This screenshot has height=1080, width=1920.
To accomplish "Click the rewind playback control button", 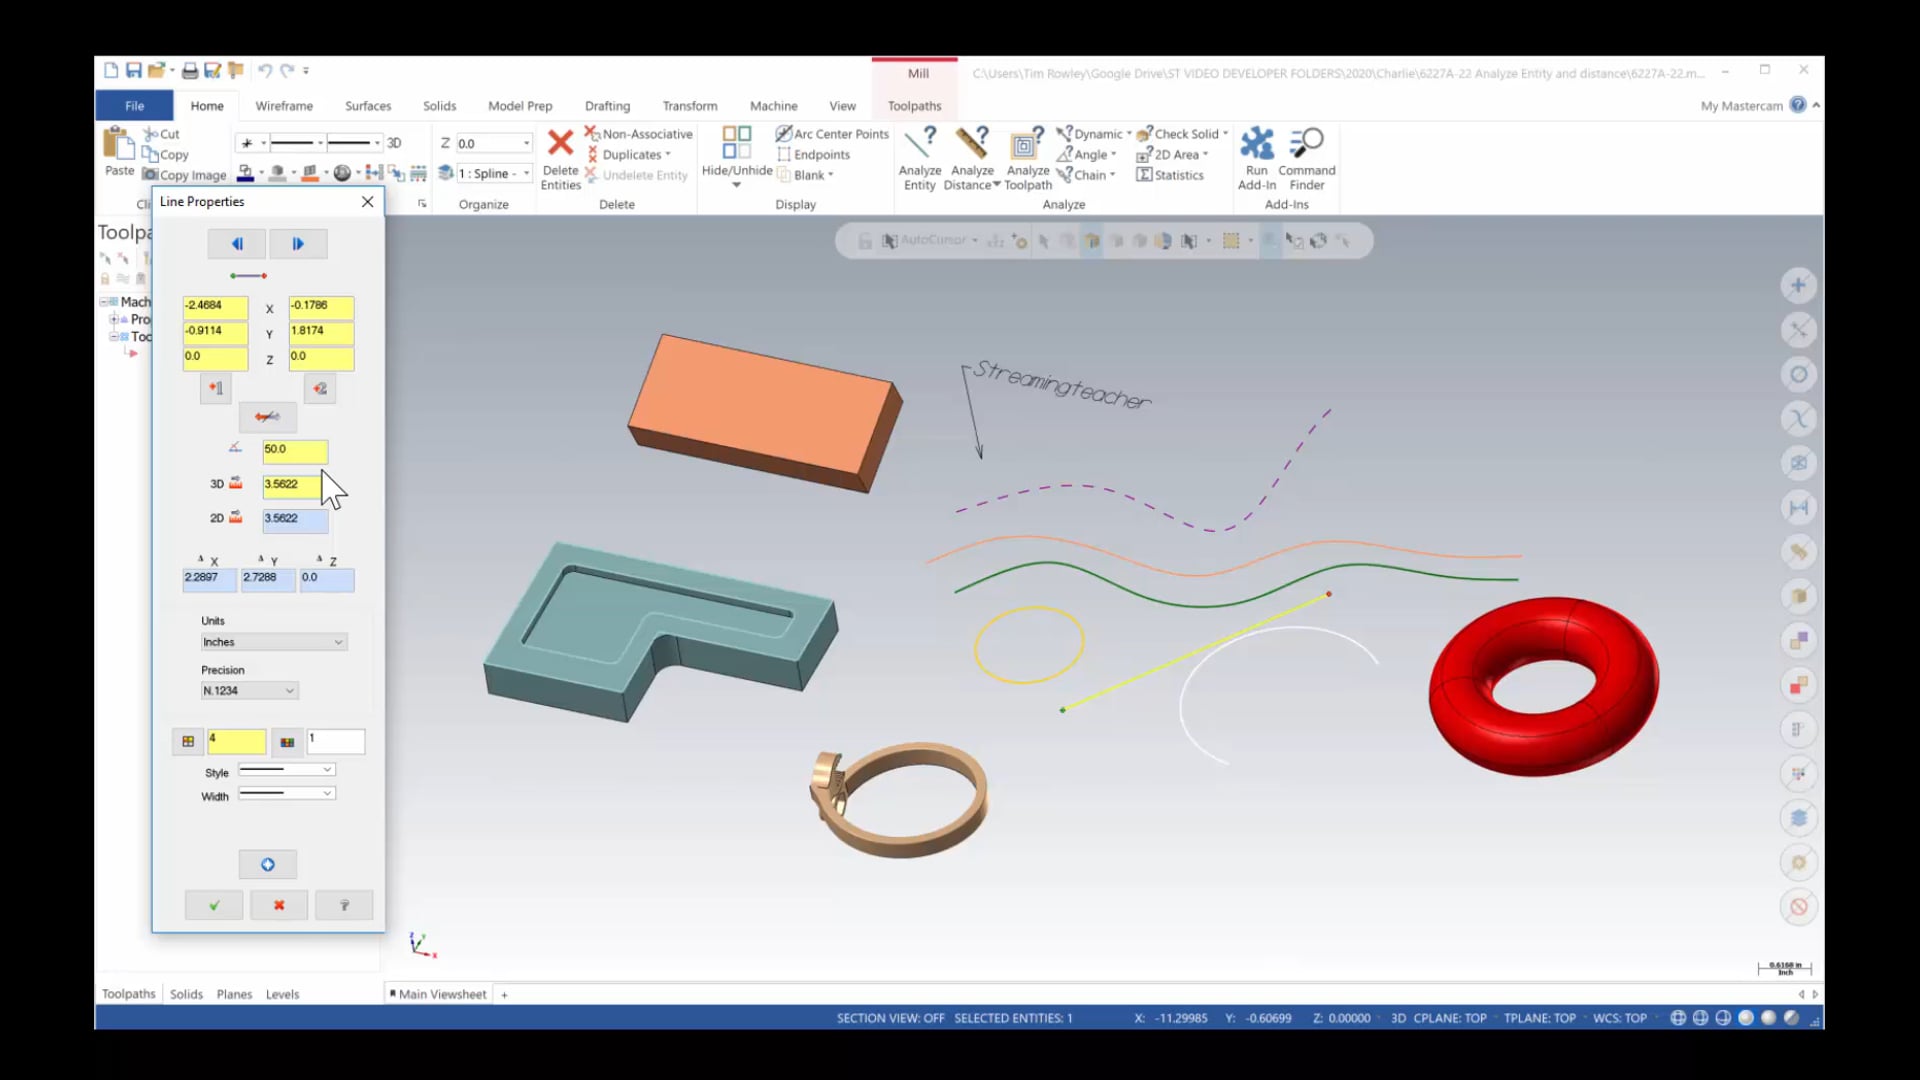I will (x=237, y=243).
